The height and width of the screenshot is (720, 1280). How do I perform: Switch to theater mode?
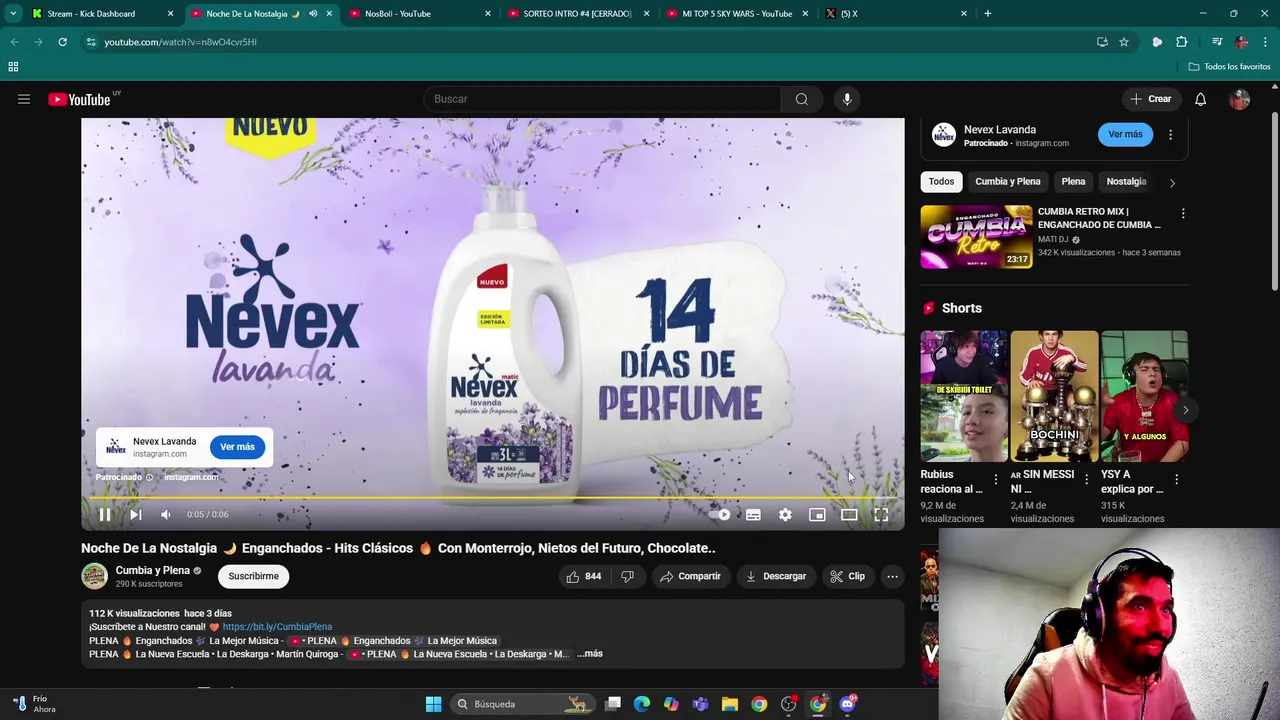(849, 514)
